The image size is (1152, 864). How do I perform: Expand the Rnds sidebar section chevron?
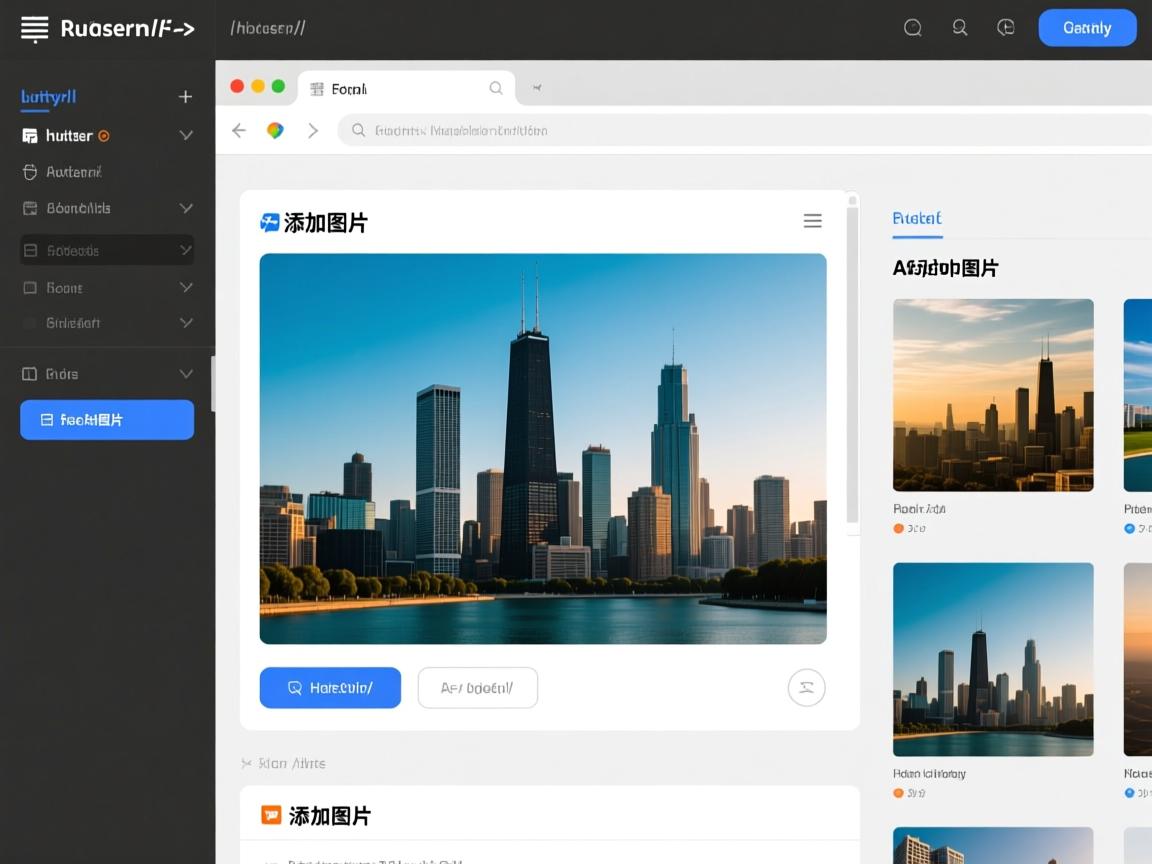(x=185, y=374)
